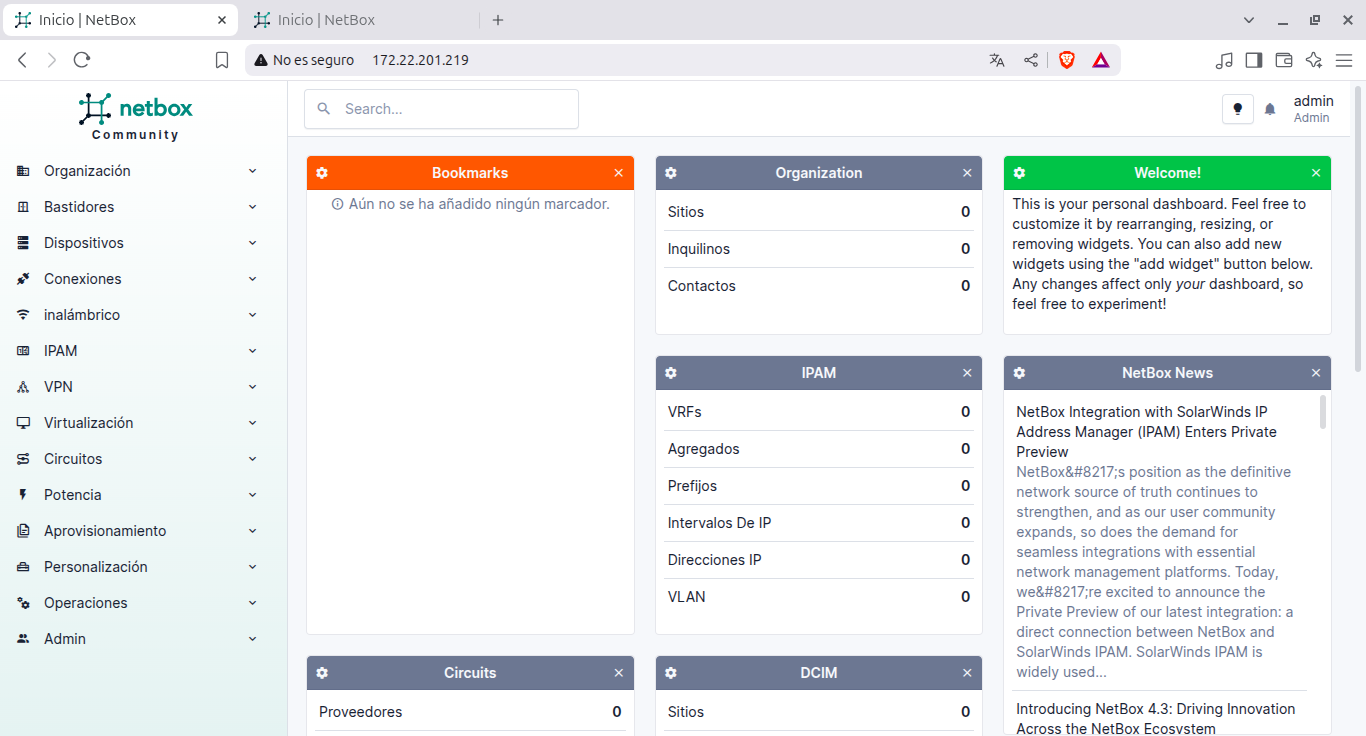The height and width of the screenshot is (736, 1366).
Task: Click the Personalización toolbox icon
Action: 23,567
